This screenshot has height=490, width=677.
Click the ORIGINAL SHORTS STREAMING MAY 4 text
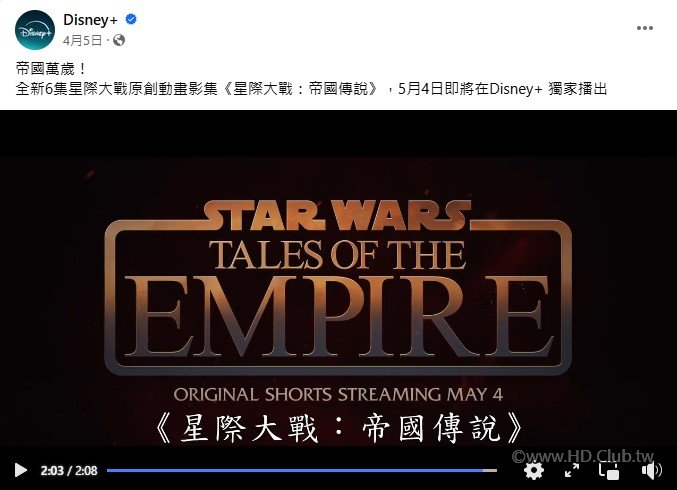[x=338, y=395]
